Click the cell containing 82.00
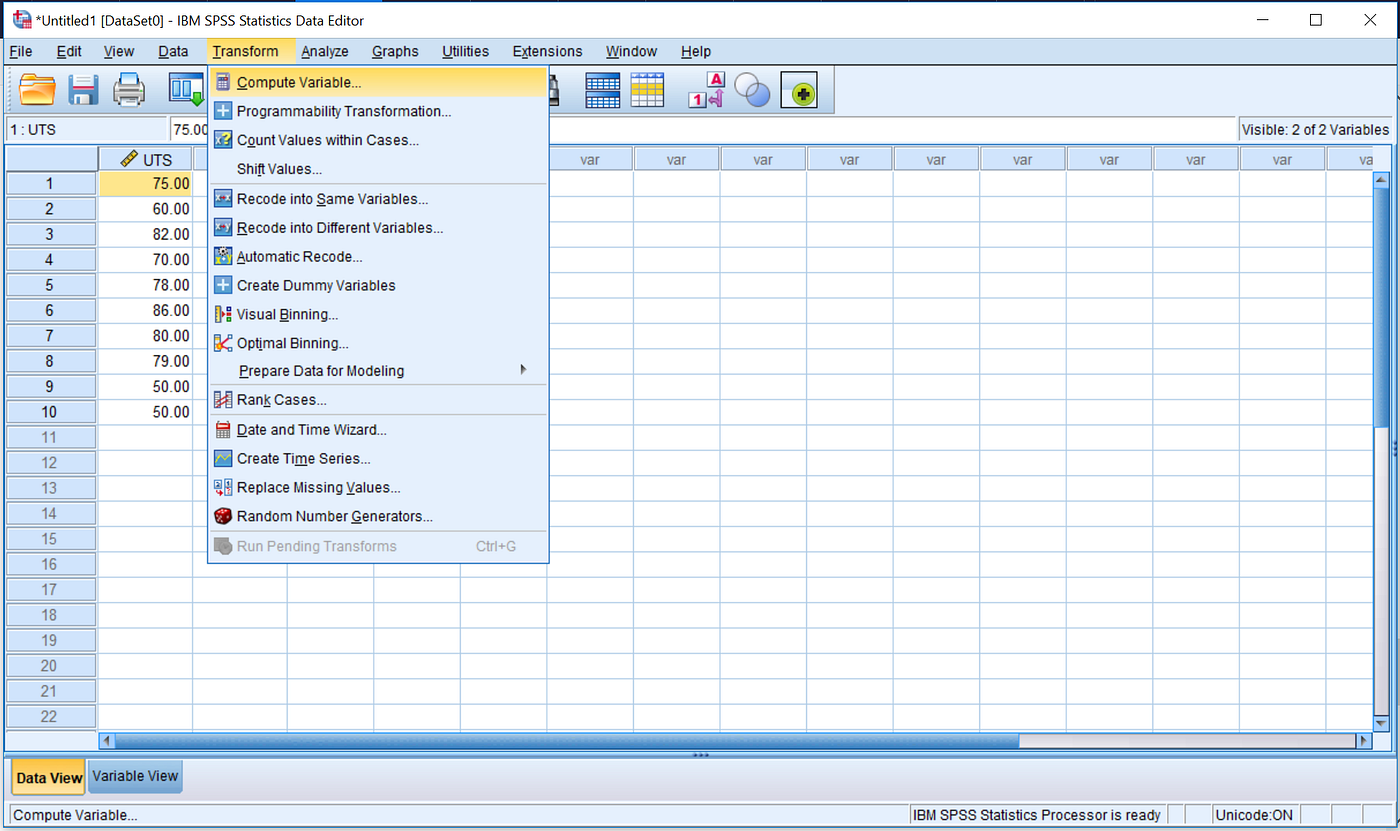The height and width of the screenshot is (831, 1400). point(146,234)
